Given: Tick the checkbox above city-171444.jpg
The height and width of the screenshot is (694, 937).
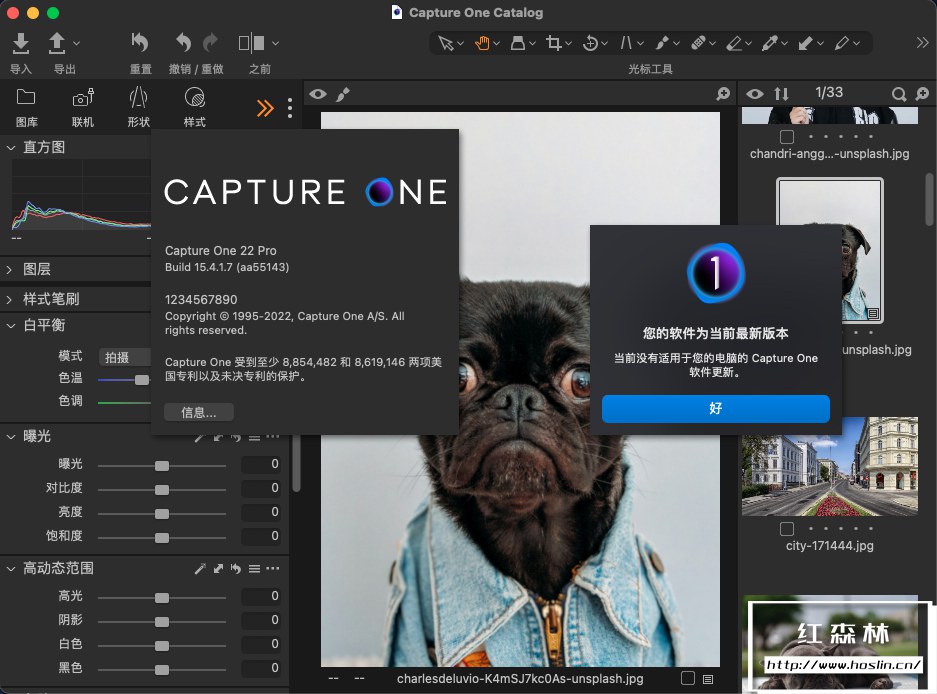Looking at the screenshot, I should click(x=787, y=529).
